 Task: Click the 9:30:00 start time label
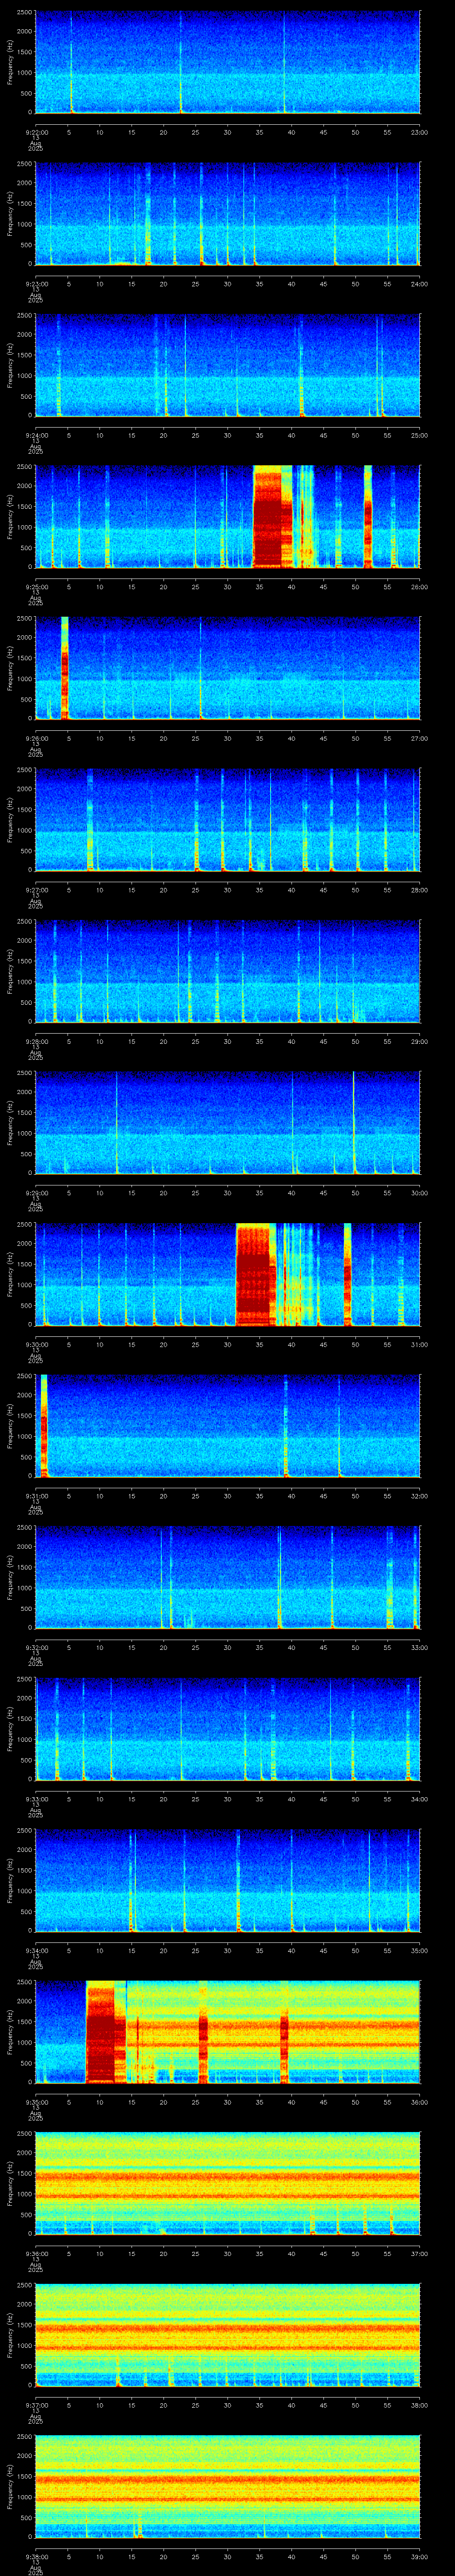pos(36,1344)
